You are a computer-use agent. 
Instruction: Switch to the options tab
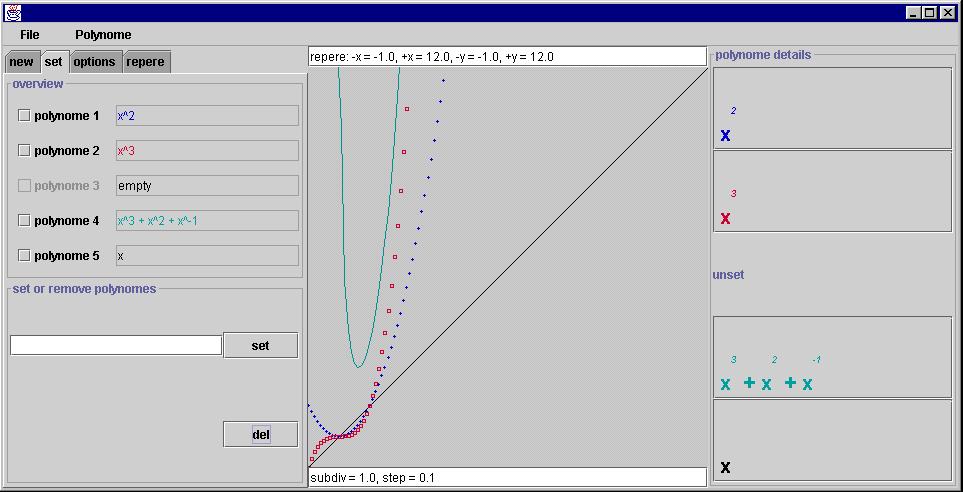(94, 62)
